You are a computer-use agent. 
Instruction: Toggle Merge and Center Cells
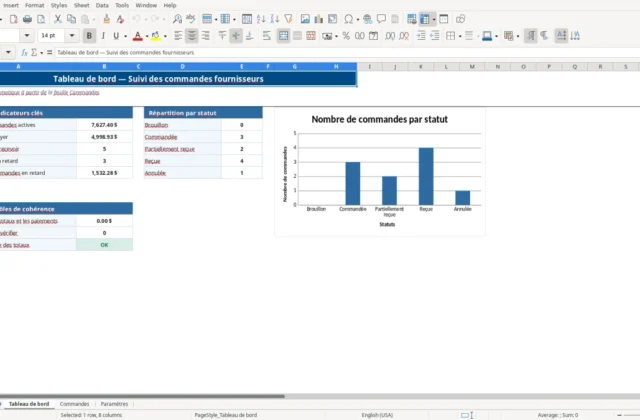(x=283, y=36)
